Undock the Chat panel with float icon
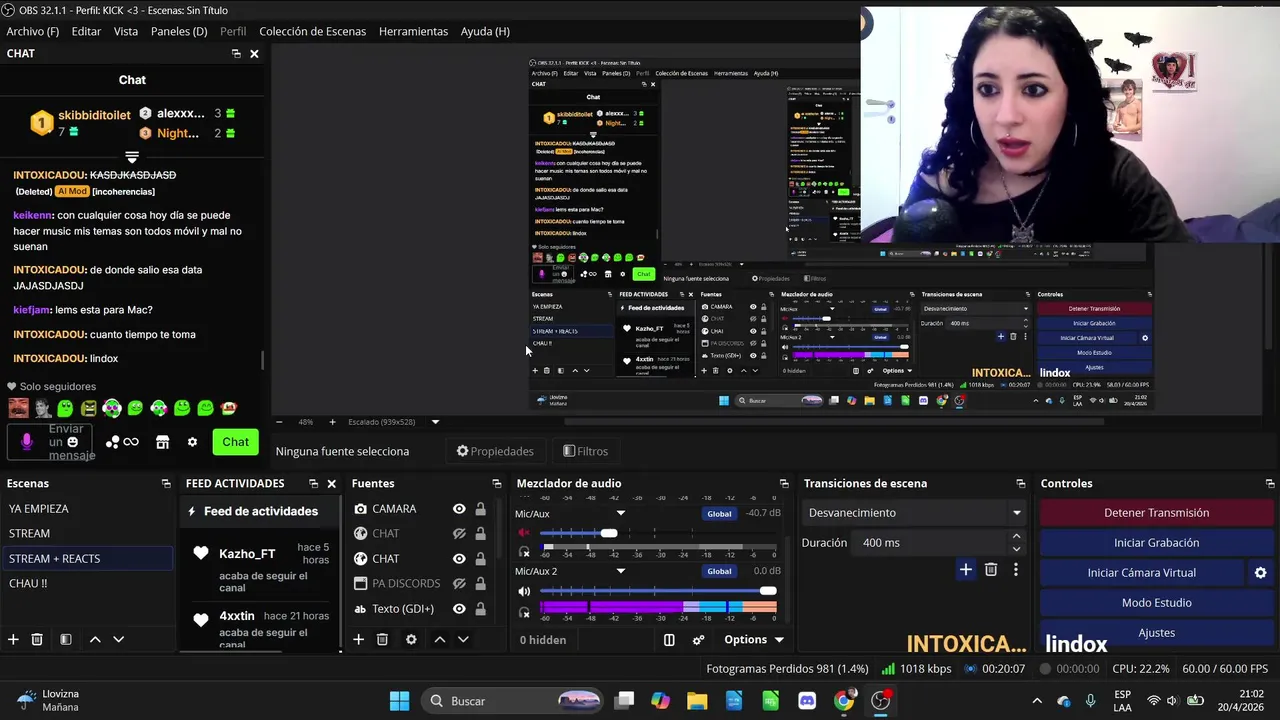The image size is (1280, 720). 236,54
